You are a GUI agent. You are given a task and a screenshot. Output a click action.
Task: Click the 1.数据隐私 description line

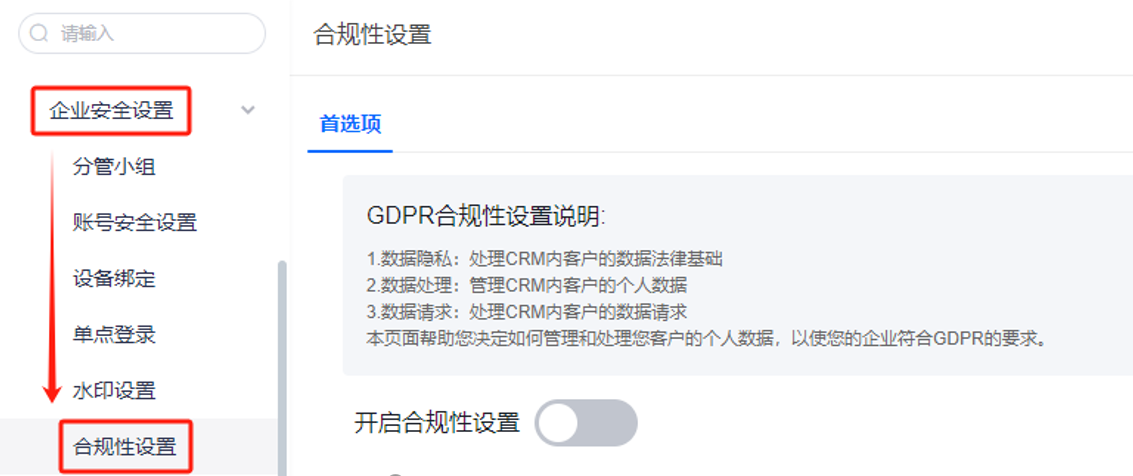545,259
